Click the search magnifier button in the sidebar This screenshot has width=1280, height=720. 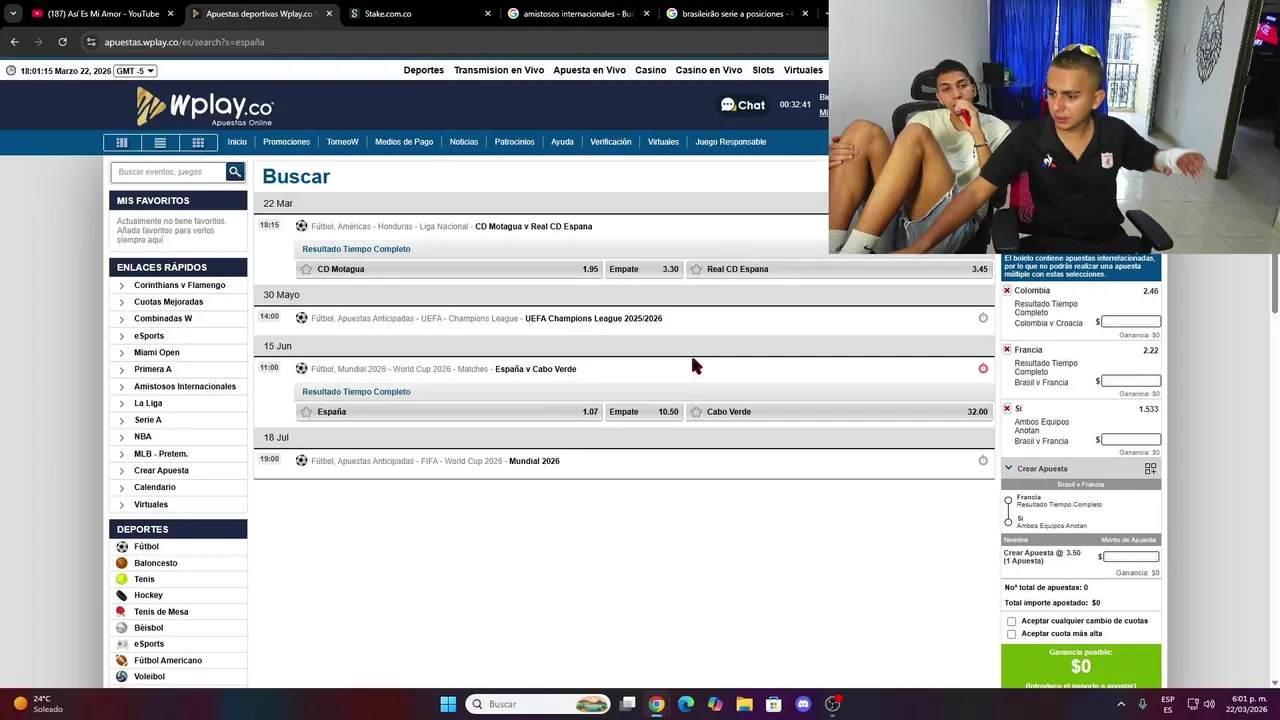click(x=235, y=172)
